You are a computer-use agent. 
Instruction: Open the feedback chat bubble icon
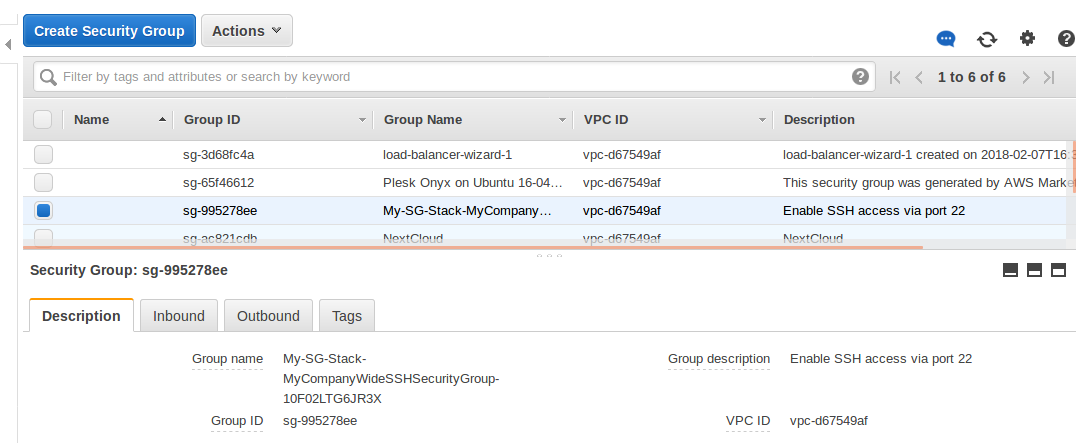(946, 39)
